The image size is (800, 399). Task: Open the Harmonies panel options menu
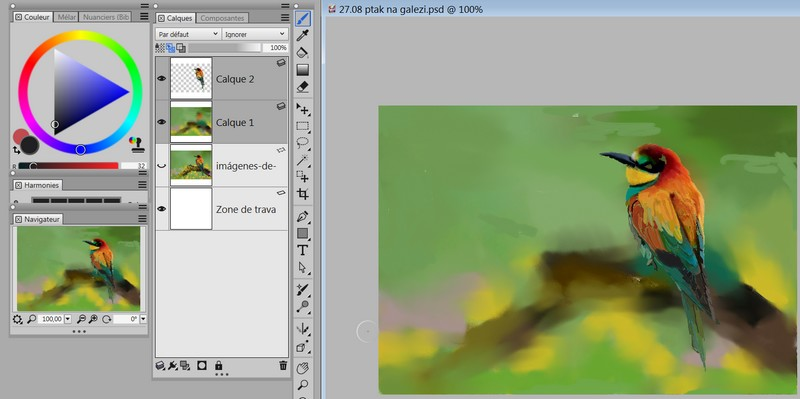[142, 185]
